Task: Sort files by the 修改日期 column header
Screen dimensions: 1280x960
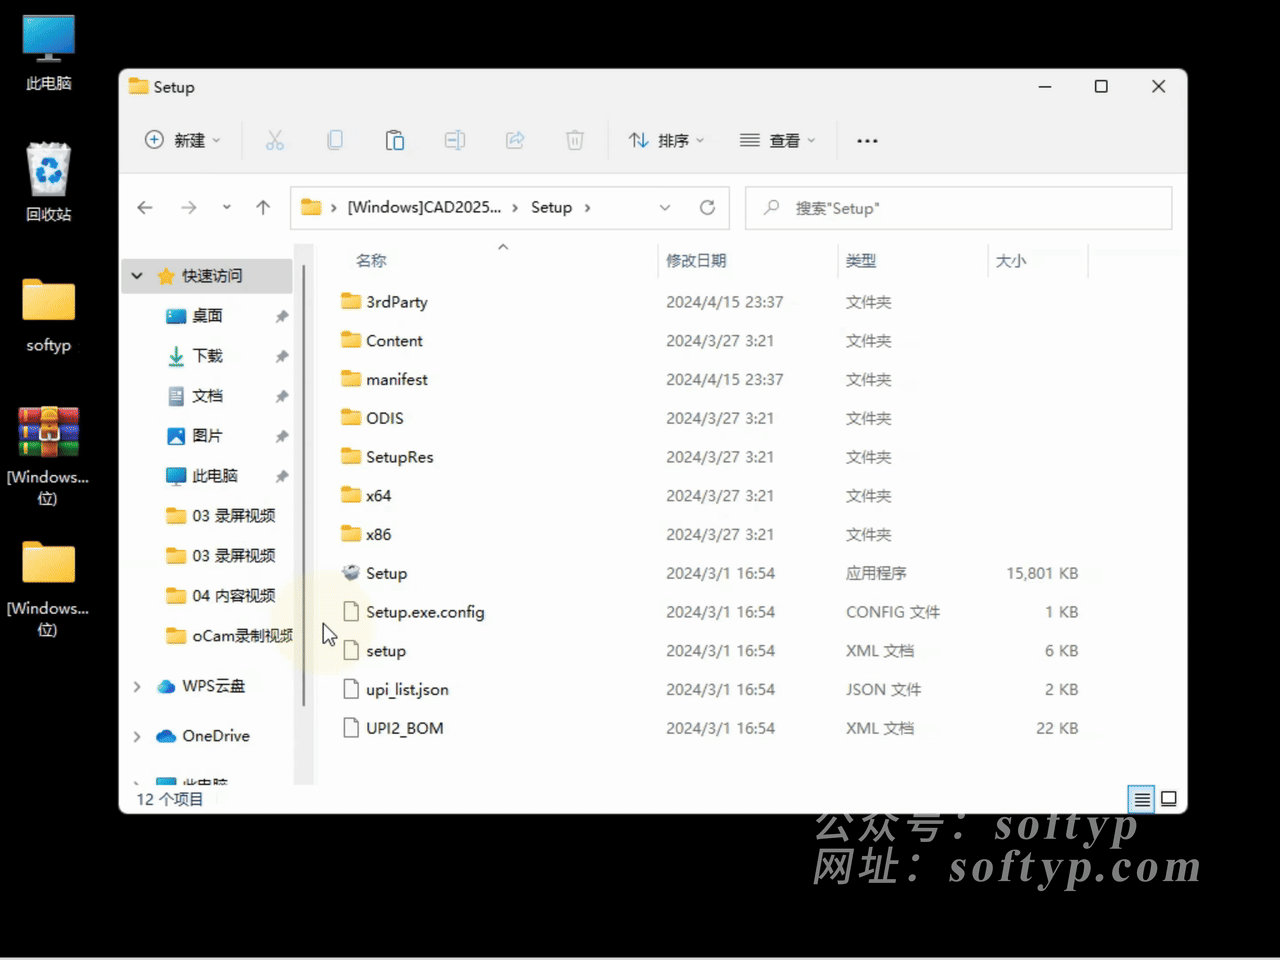Action: pyautogui.click(x=696, y=260)
